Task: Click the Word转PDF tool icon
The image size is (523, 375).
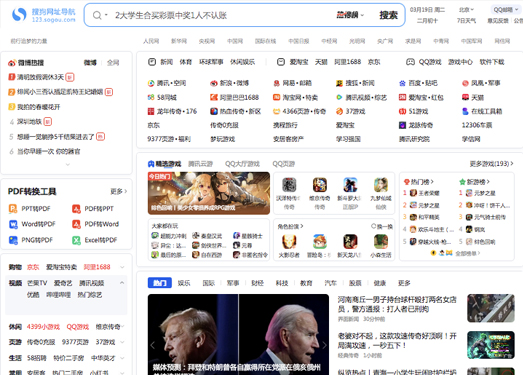Action: point(13,224)
